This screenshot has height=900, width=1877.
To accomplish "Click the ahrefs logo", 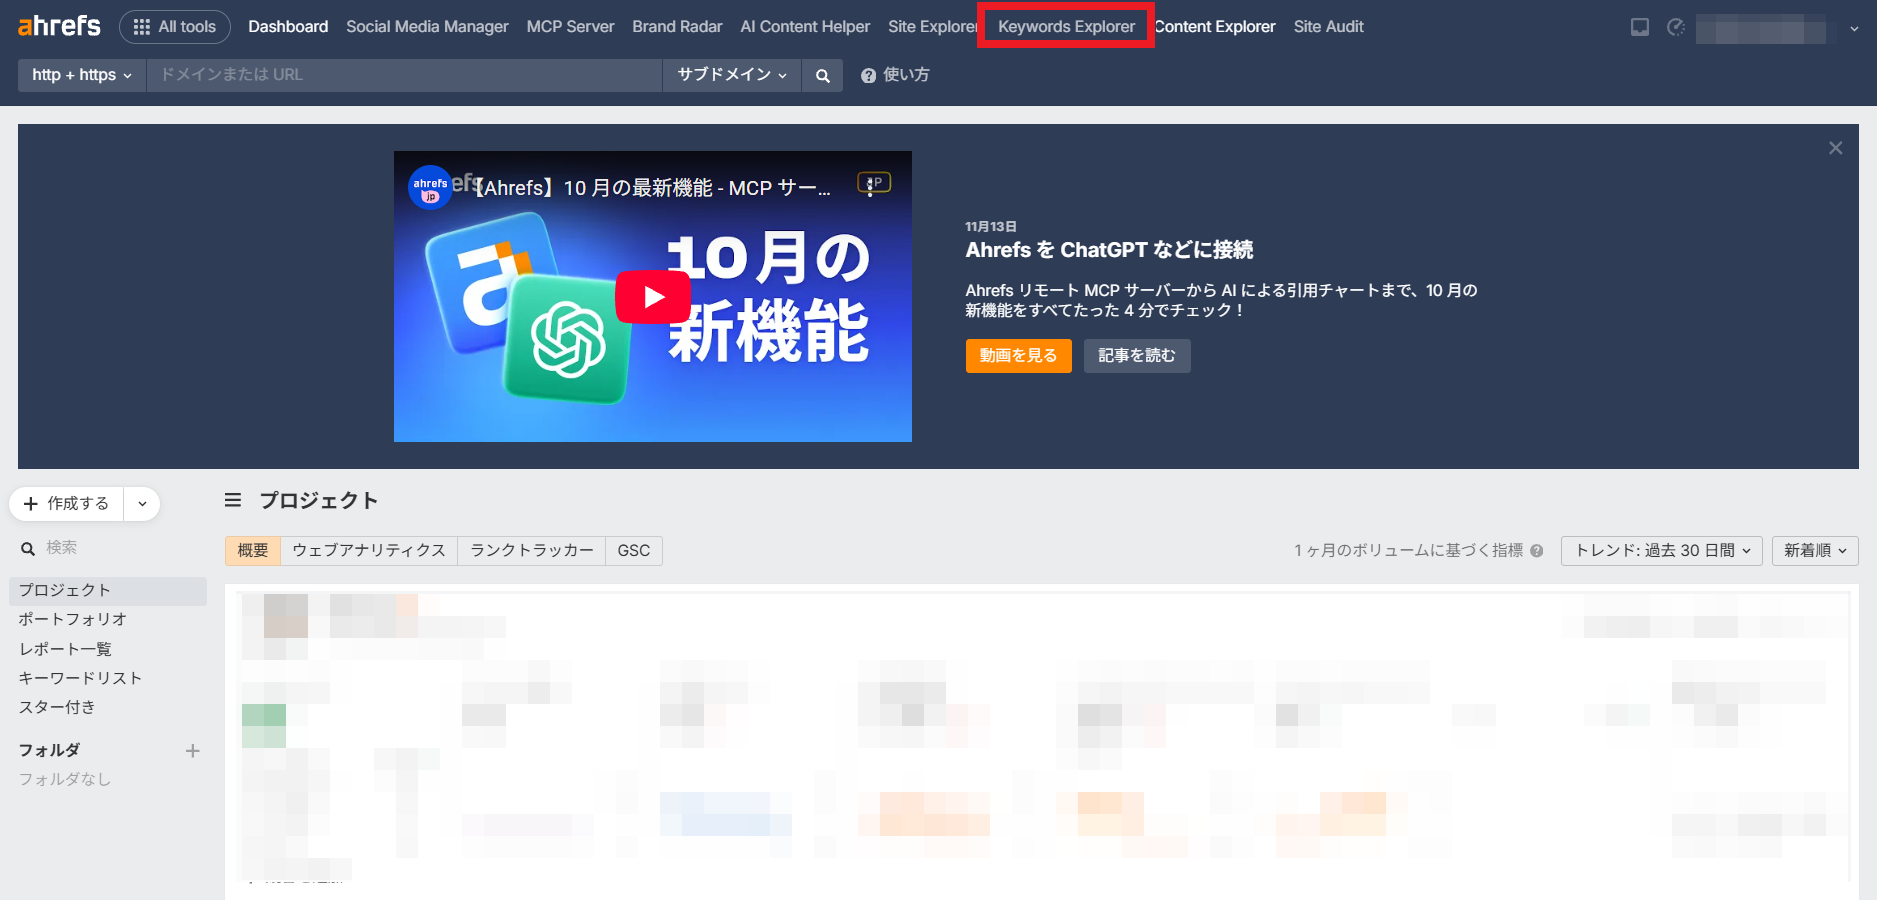I will pyautogui.click(x=57, y=26).
